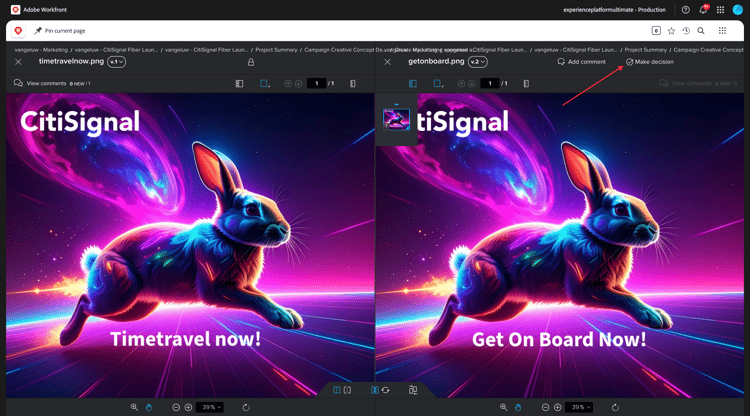Screen dimensions: 750x416
Task: Select zoom tool on the right proof
Action: tap(504, 407)
